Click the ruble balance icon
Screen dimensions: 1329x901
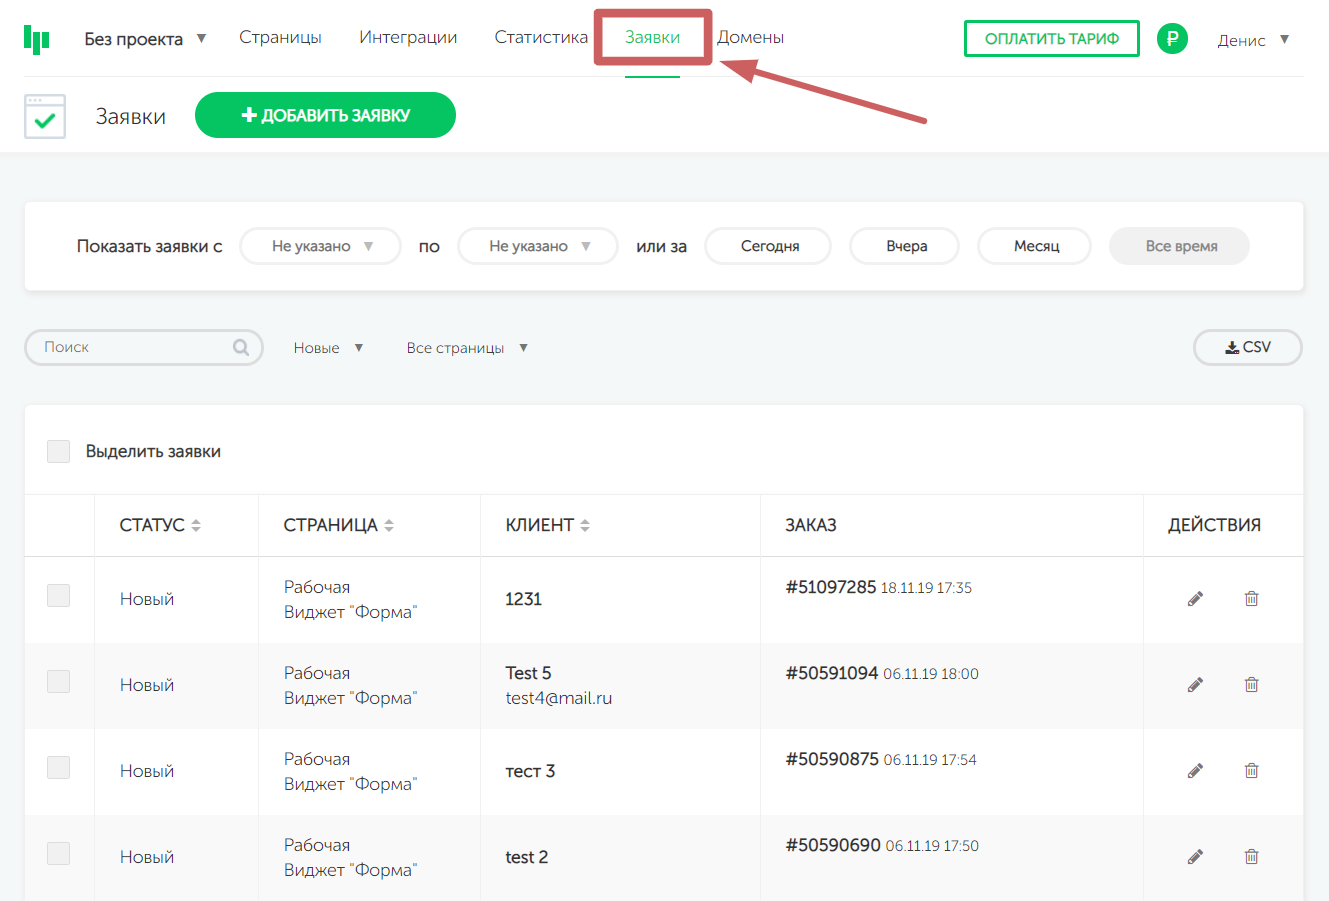[1172, 39]
